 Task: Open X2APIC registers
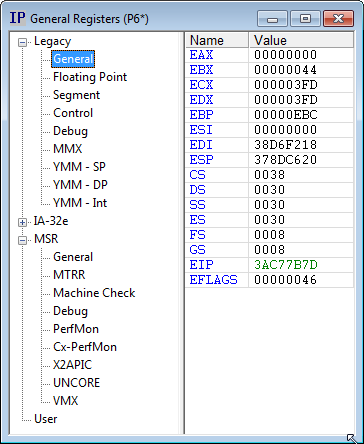point(72,365)
